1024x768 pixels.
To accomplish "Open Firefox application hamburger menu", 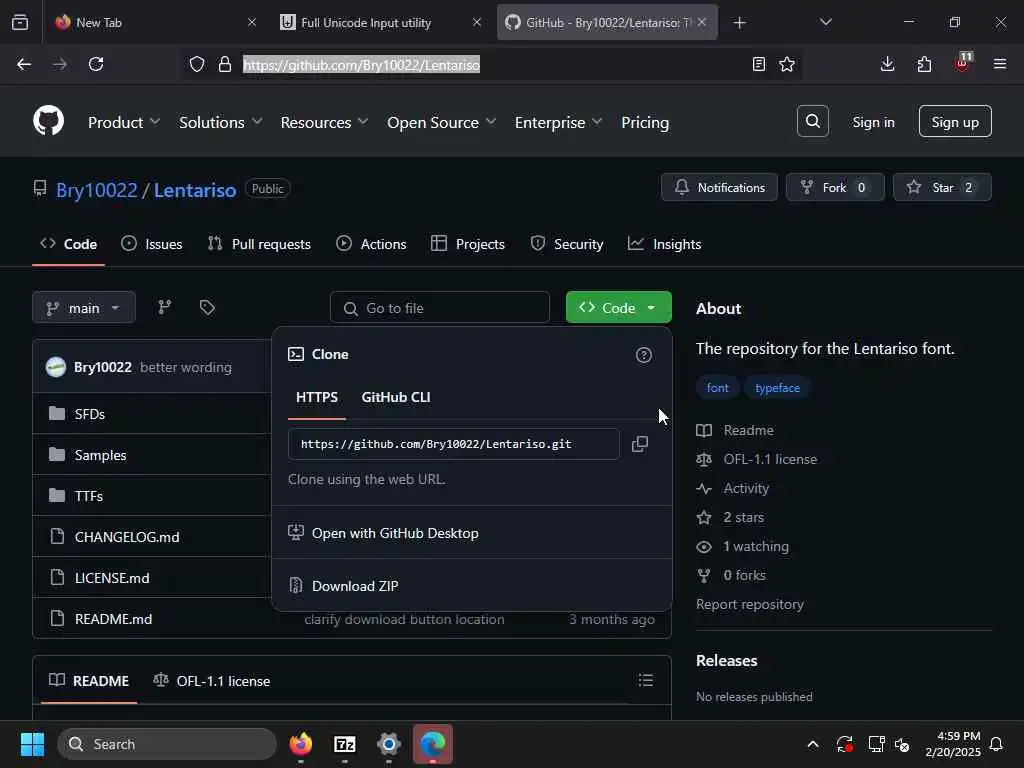I will (1000, 64).
